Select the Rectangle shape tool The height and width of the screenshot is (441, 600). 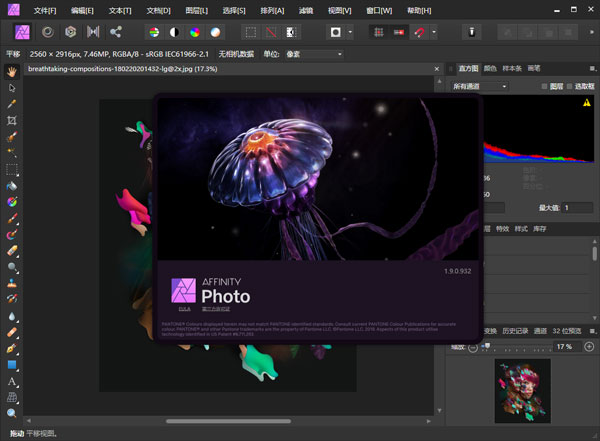12,364
